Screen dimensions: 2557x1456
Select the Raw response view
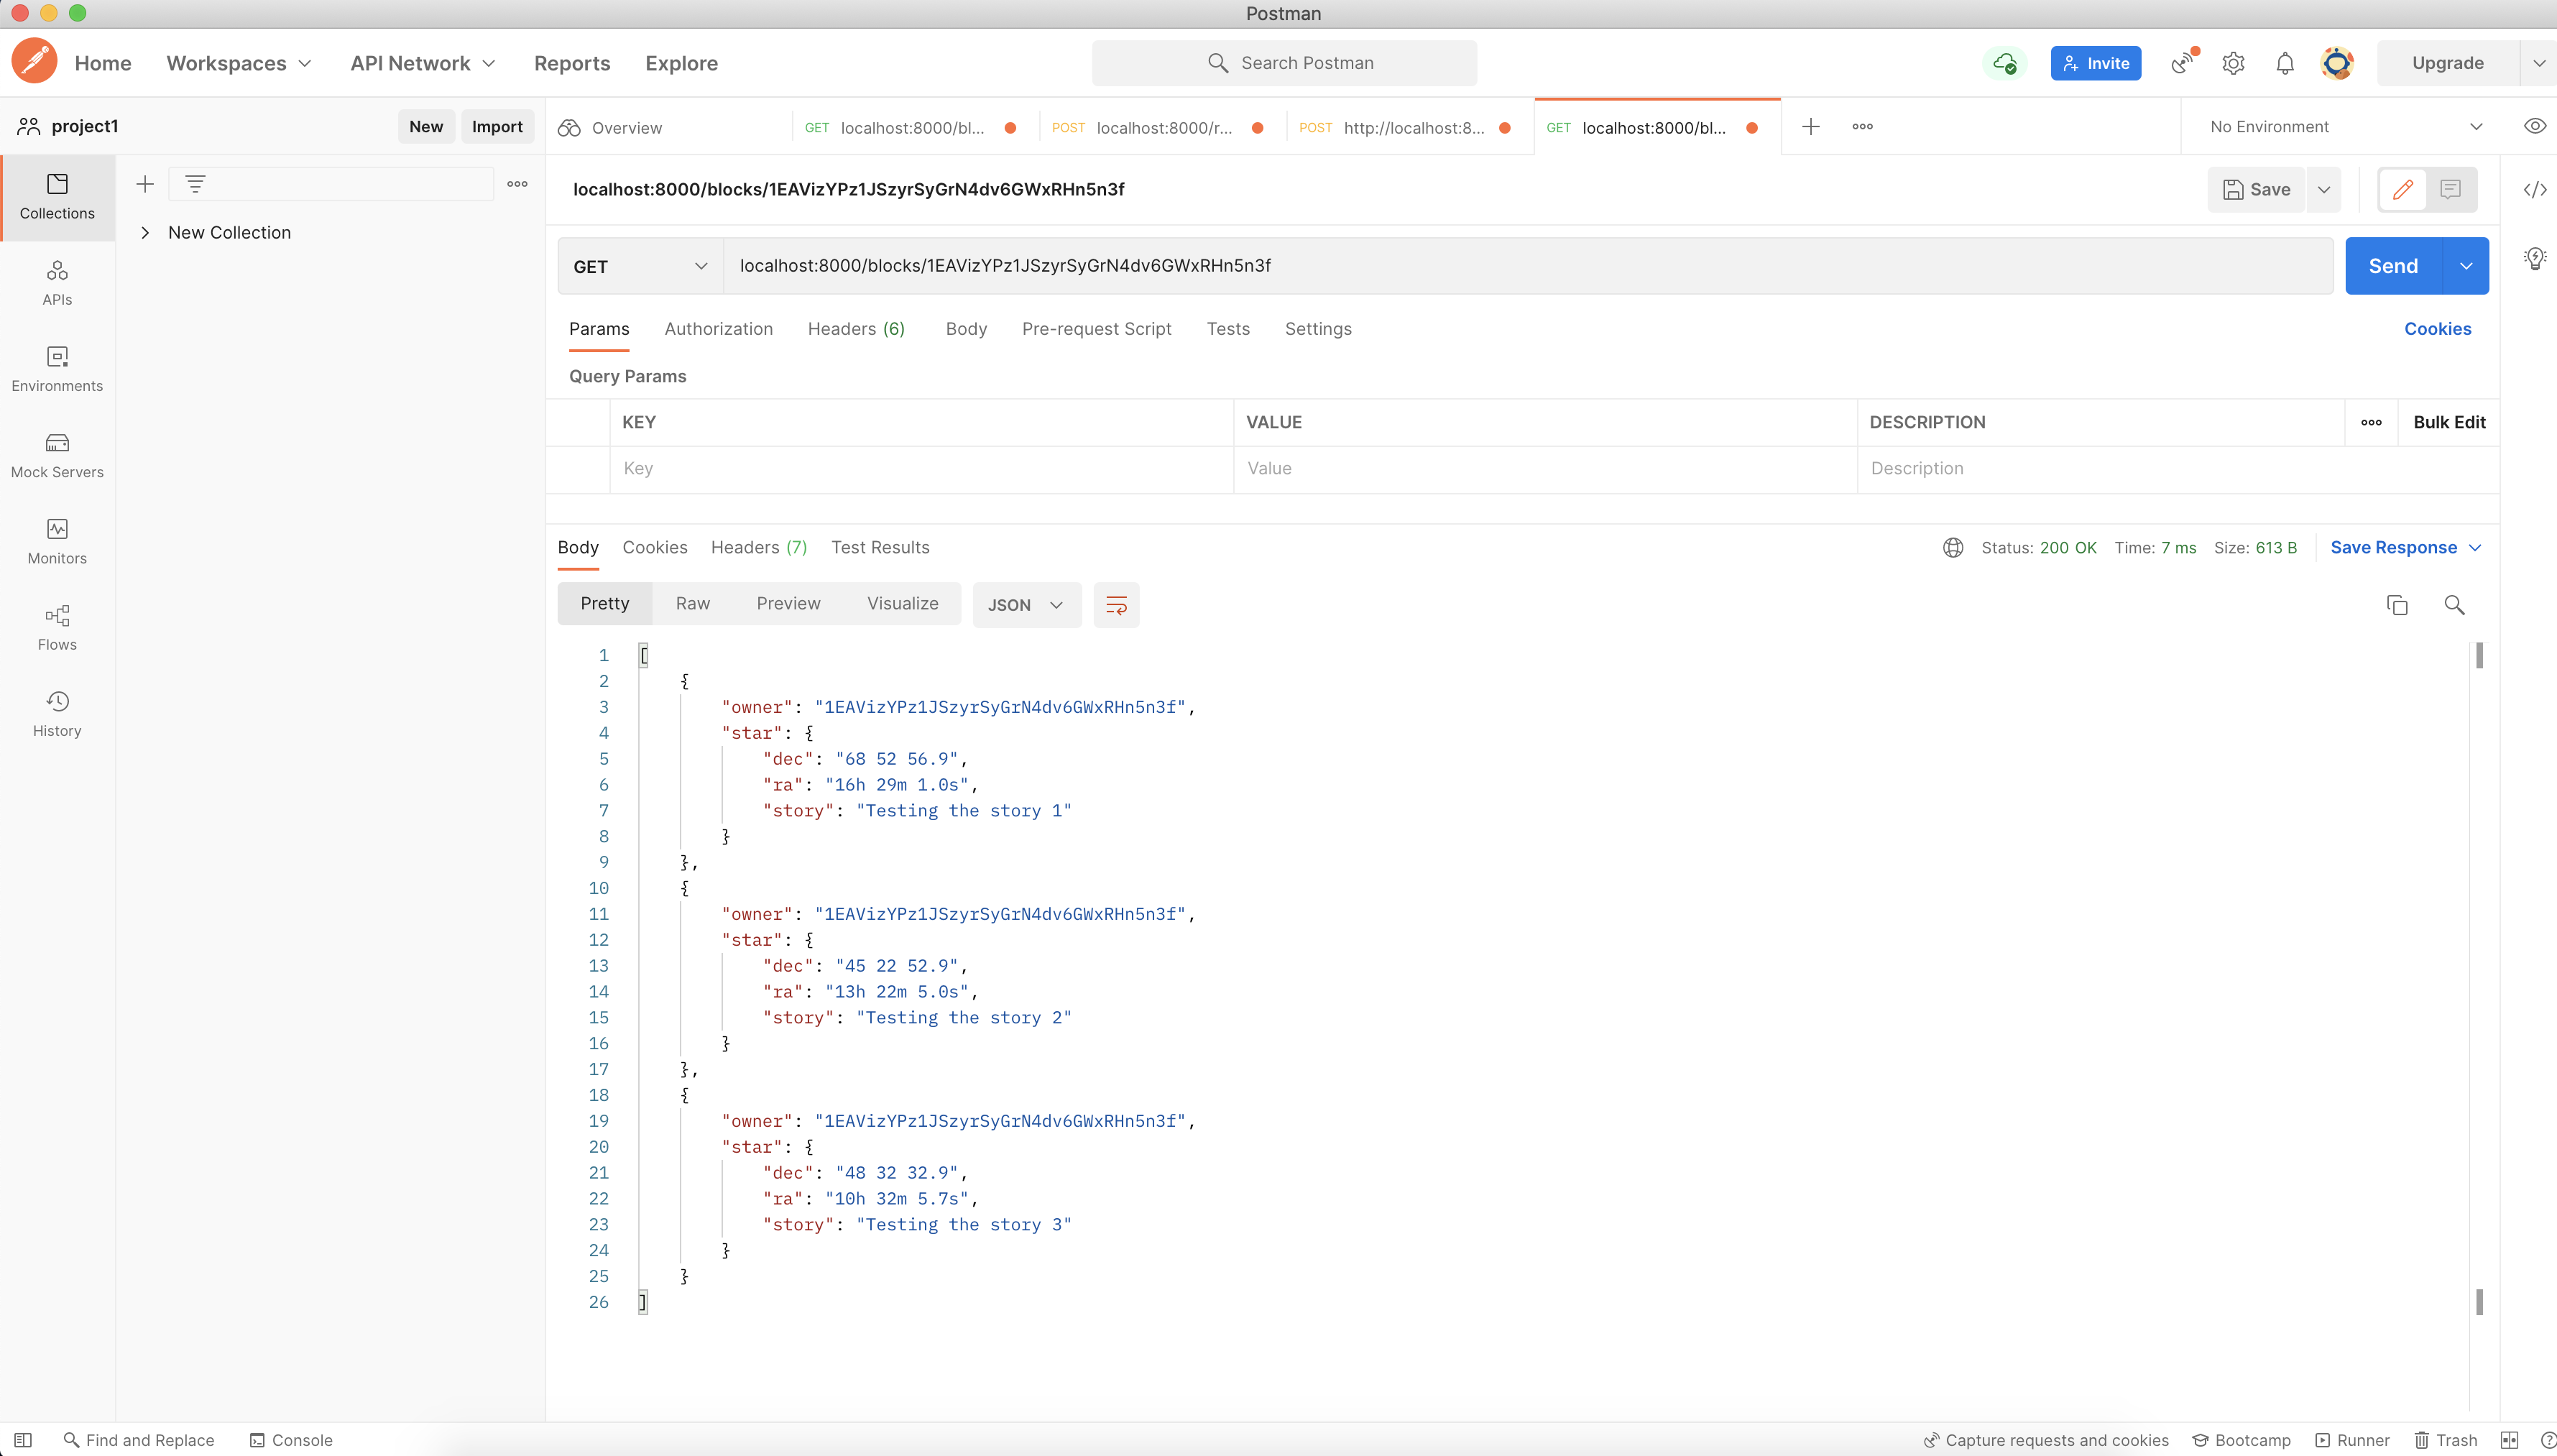[692, 604]
